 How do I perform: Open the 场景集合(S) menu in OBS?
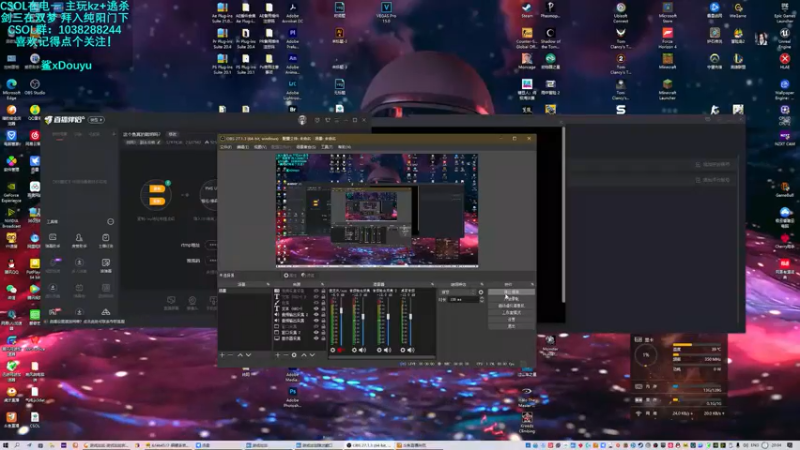(306, 147)
